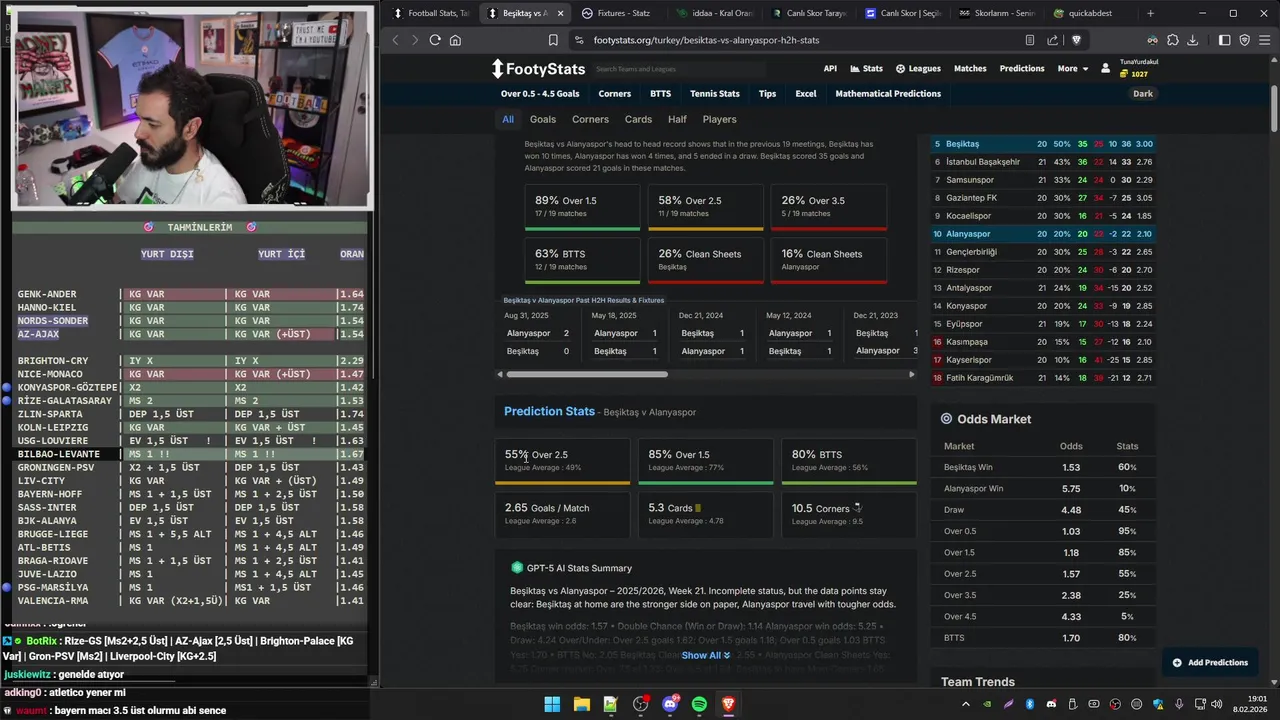Click the browser address bar URL
The width and height of the screenshot is (1280, 720).
point(706,40)
